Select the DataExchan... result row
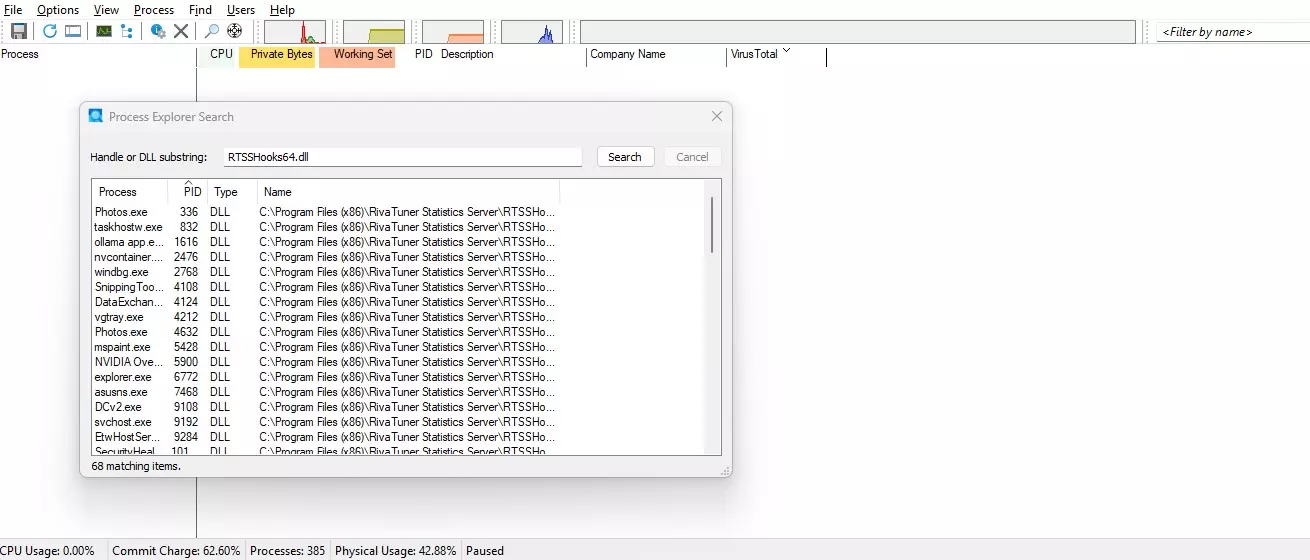Screen dimensions: 1310x560 click(x=325, y=302)
